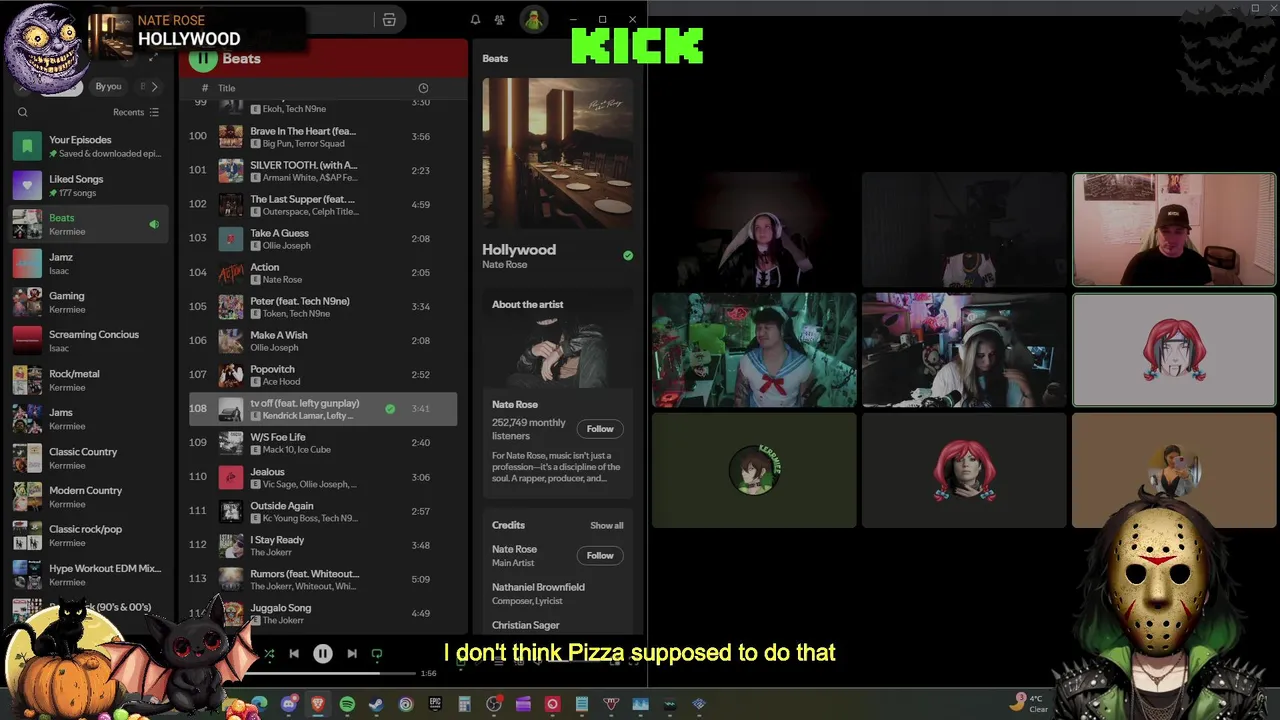Open the Kermit profile avatar menu
This screenshot has width=1280, height=720.
click(533, 20)
